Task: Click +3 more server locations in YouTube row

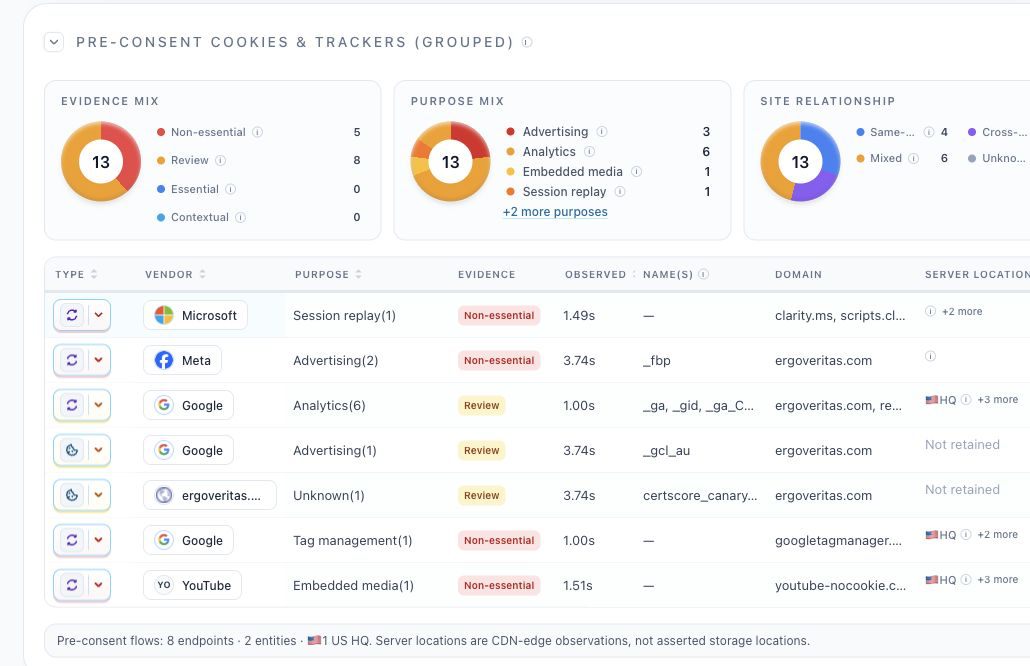Action: (x=997, y=579)
